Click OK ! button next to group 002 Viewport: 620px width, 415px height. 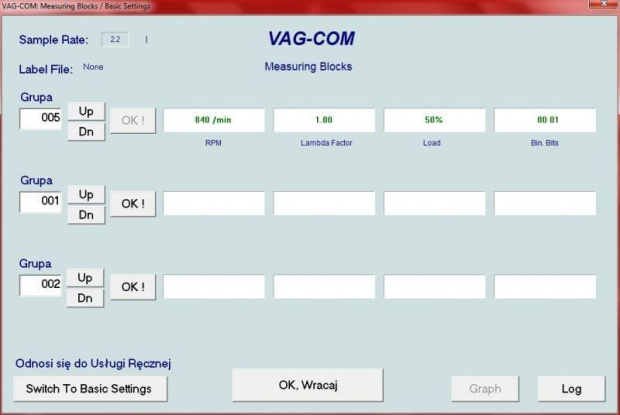click(x=133, y=287)
